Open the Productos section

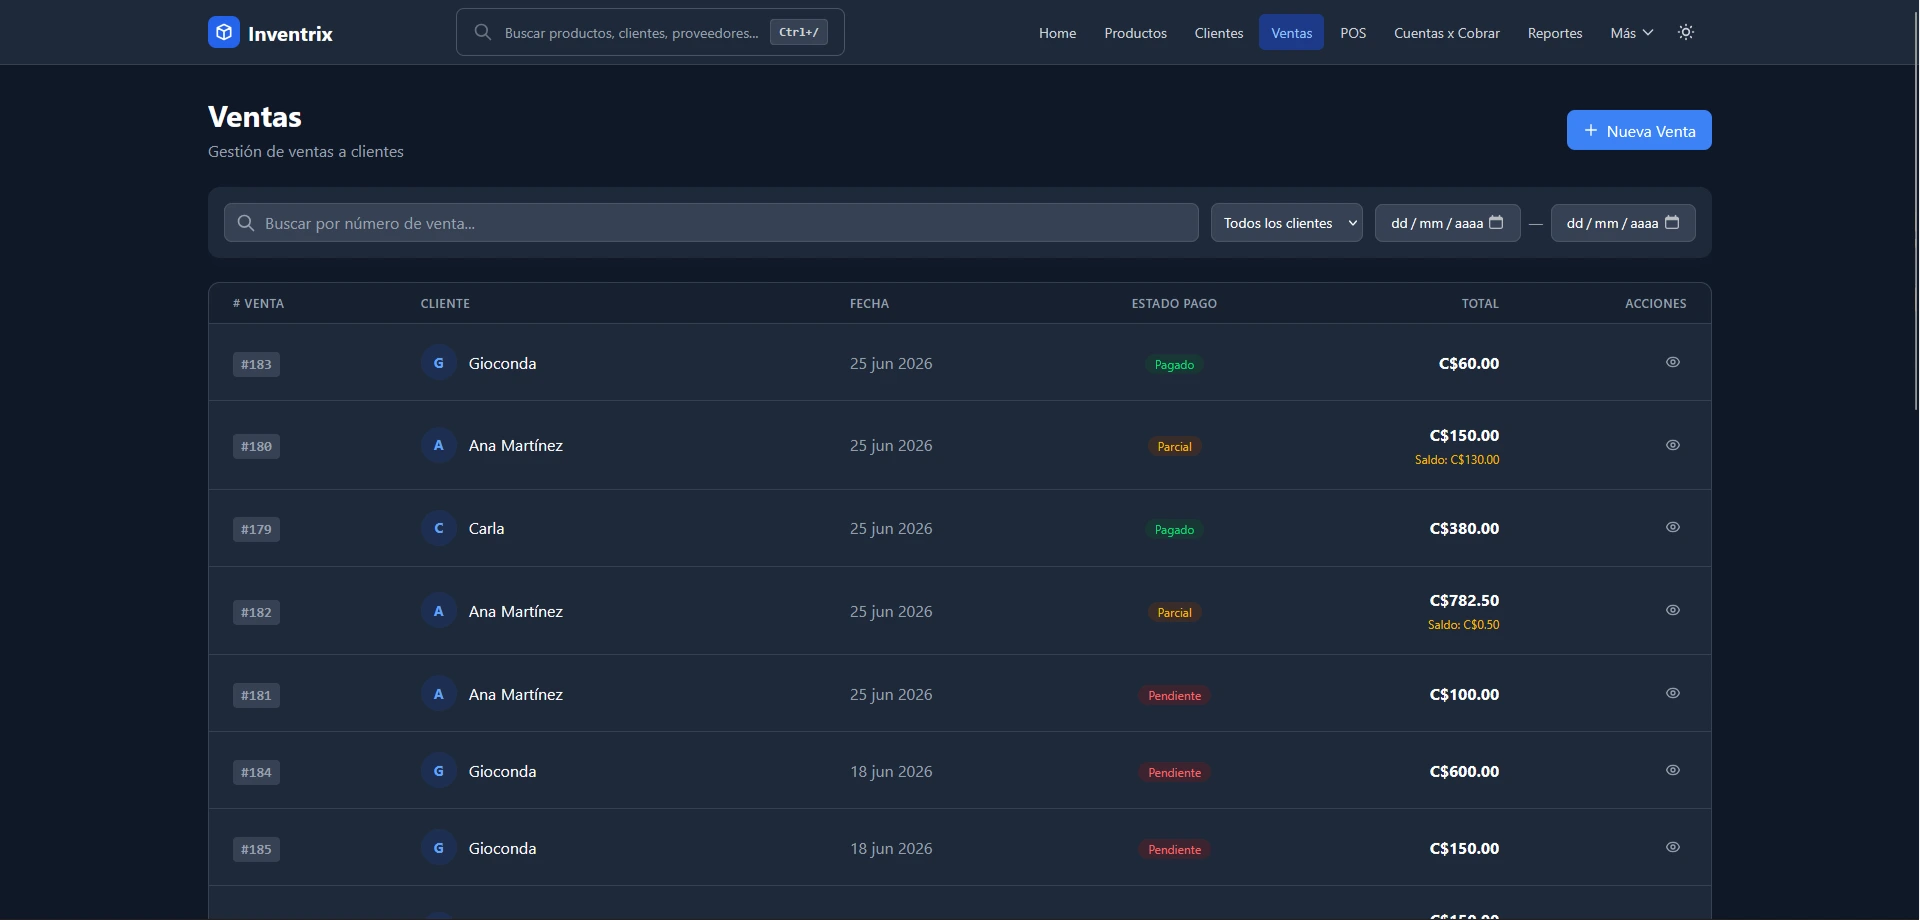[x=1135, y=33]
